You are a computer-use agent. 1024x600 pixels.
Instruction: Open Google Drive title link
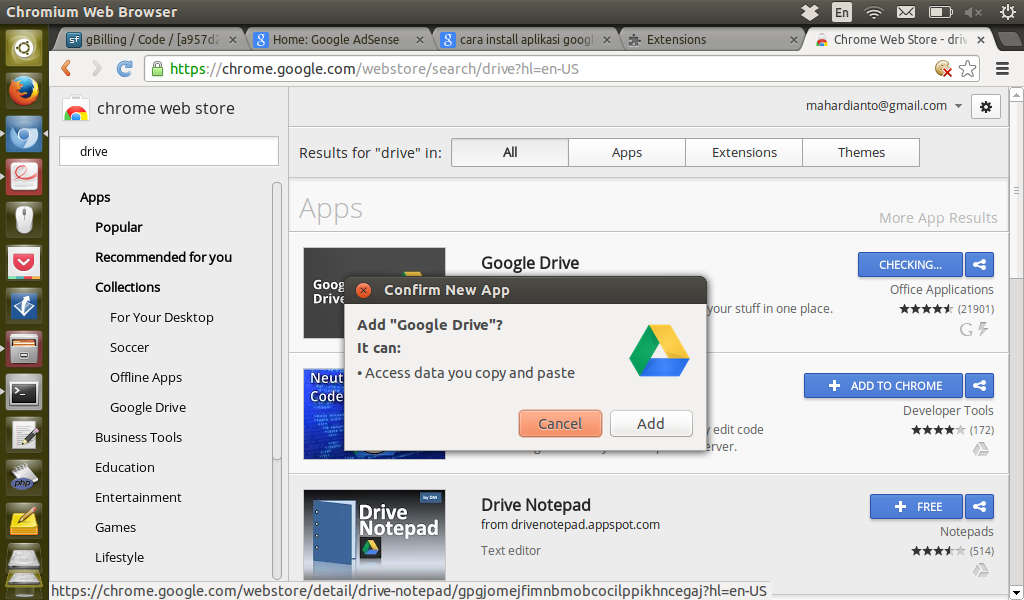pyautogui.click(x=530, y=262)
